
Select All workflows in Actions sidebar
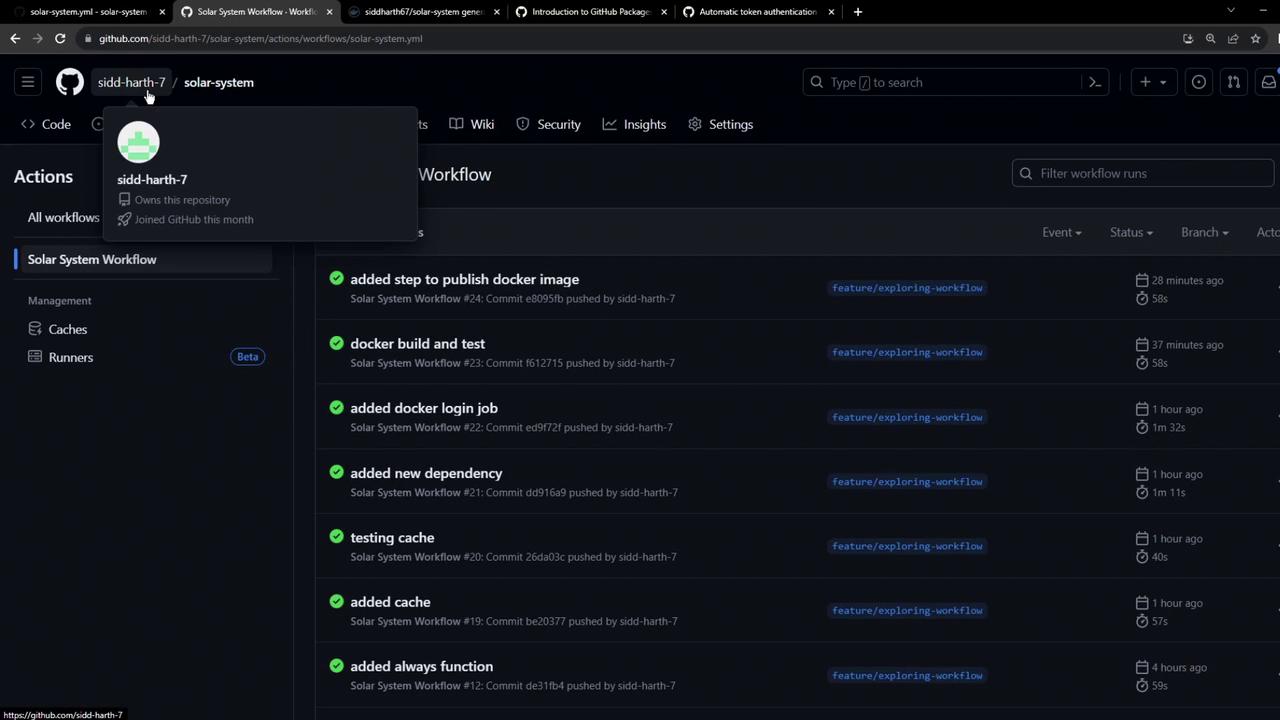(63, 217)
